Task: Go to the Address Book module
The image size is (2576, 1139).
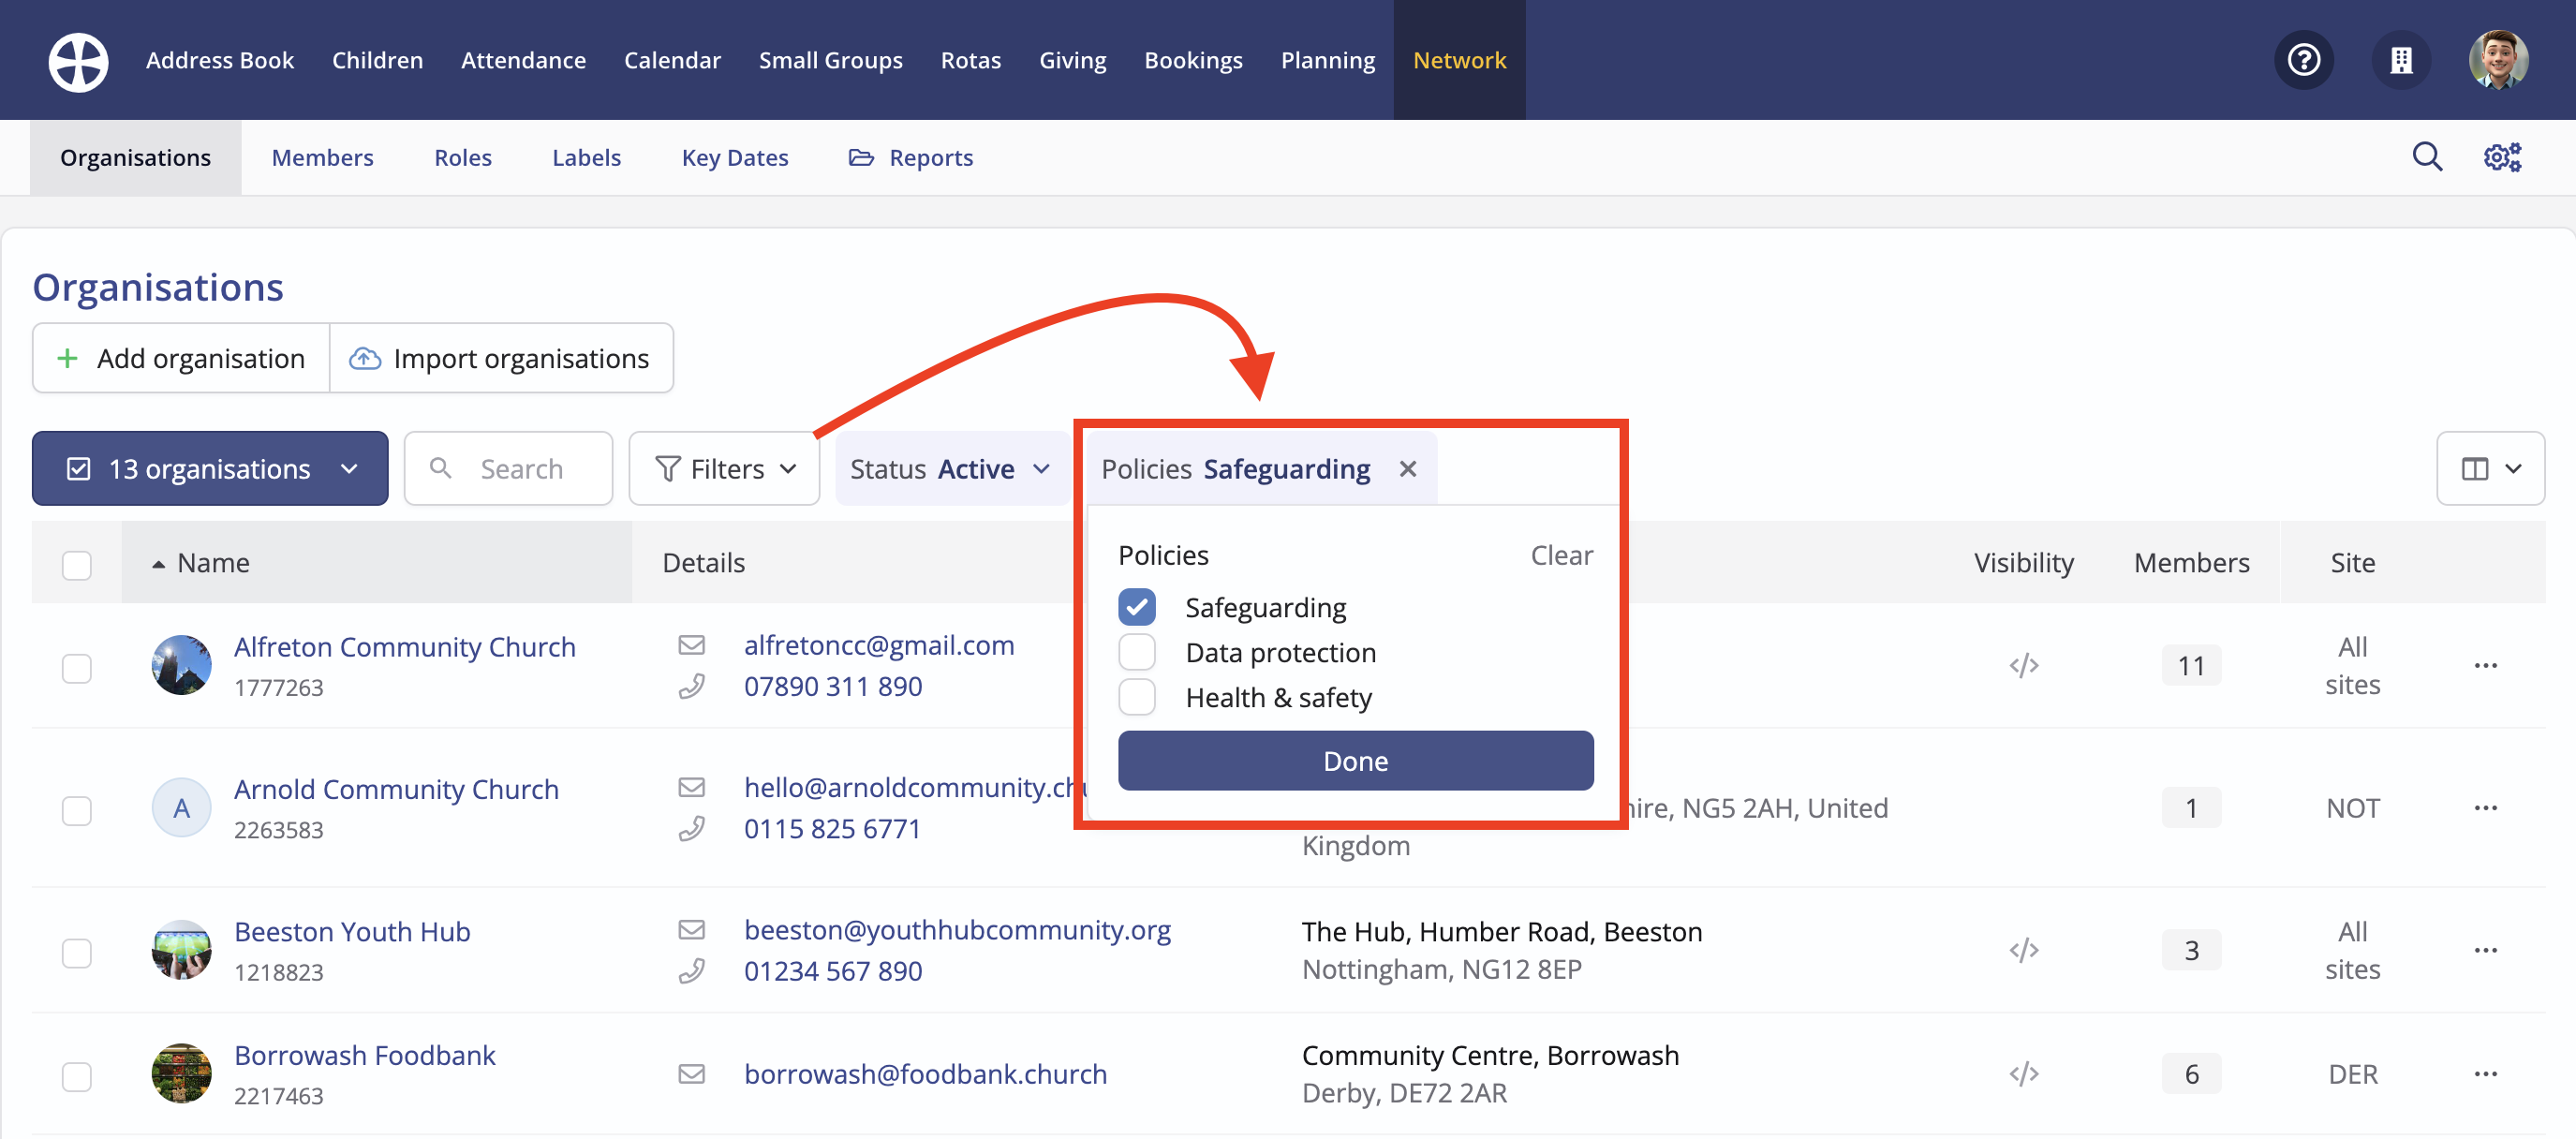Action: 220,60
